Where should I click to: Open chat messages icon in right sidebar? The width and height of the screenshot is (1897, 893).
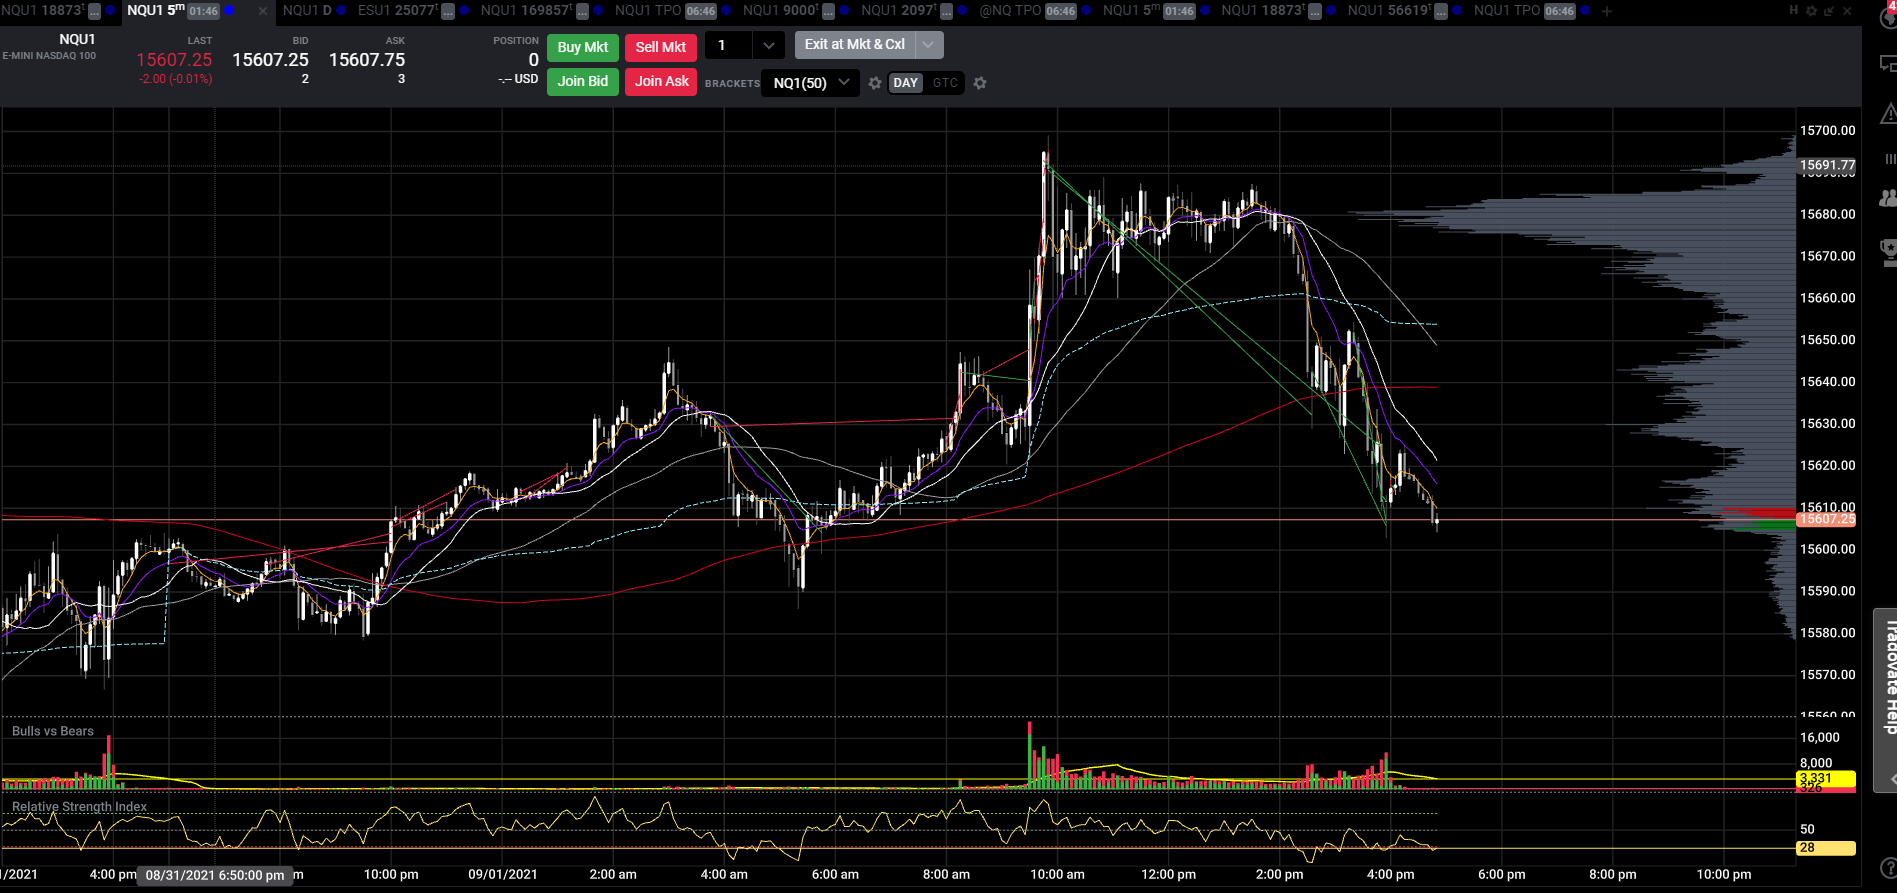pyautogui.click(x=1888, y=64)
